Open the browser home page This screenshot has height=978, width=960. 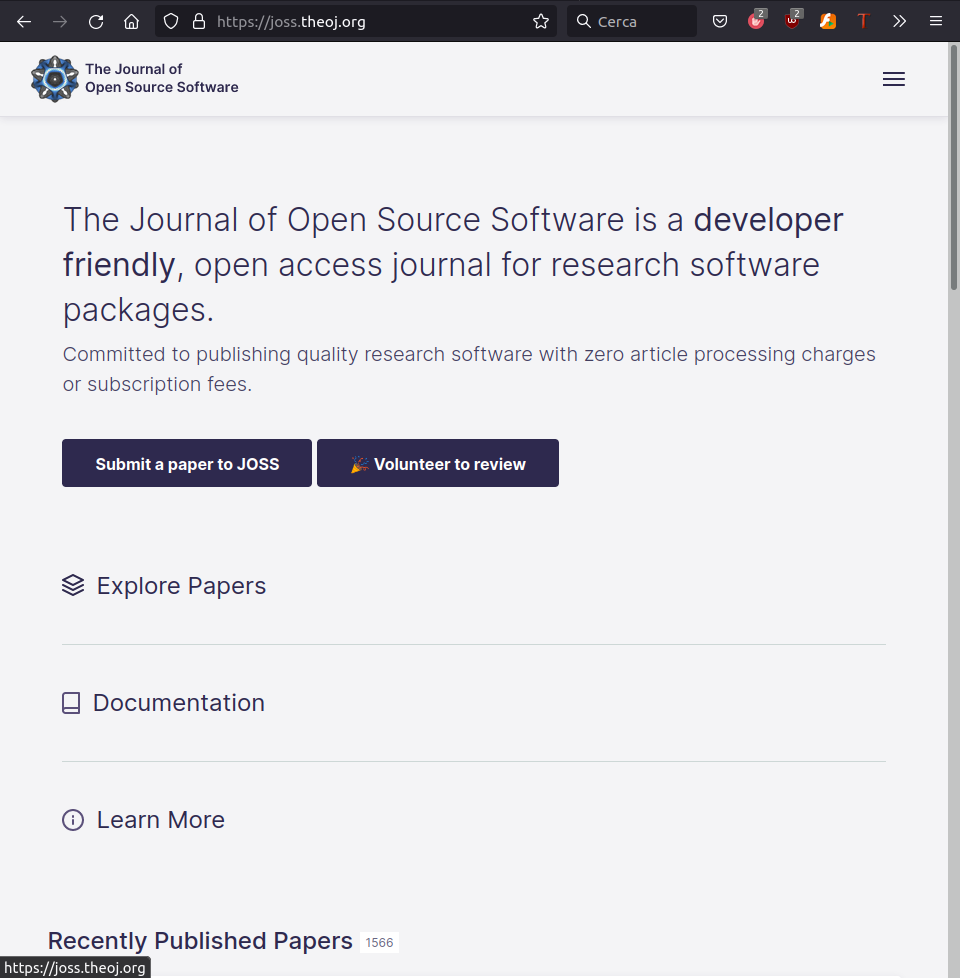coord(132,22)
